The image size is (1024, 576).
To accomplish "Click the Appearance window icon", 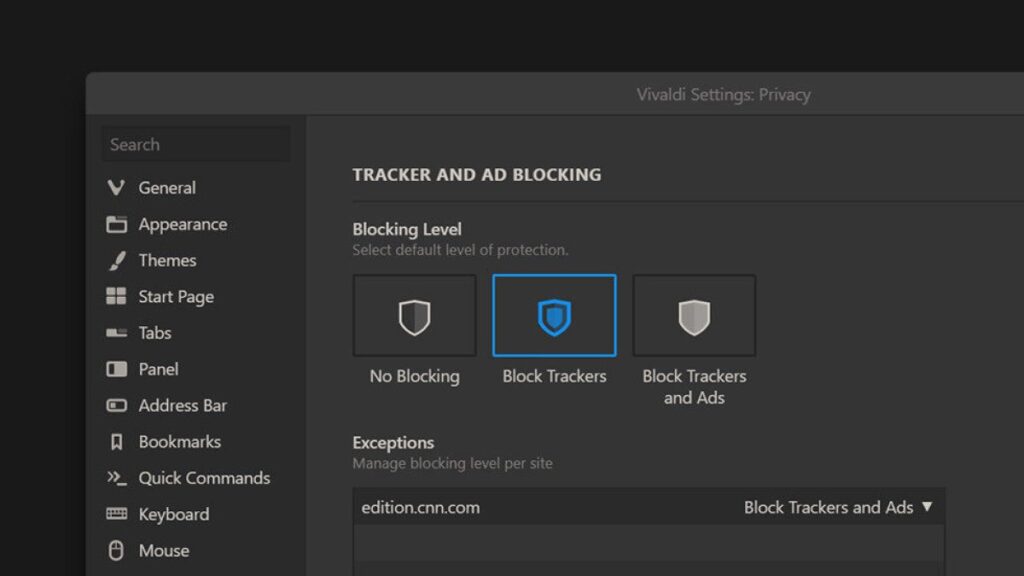I will [x=116, y=224].
